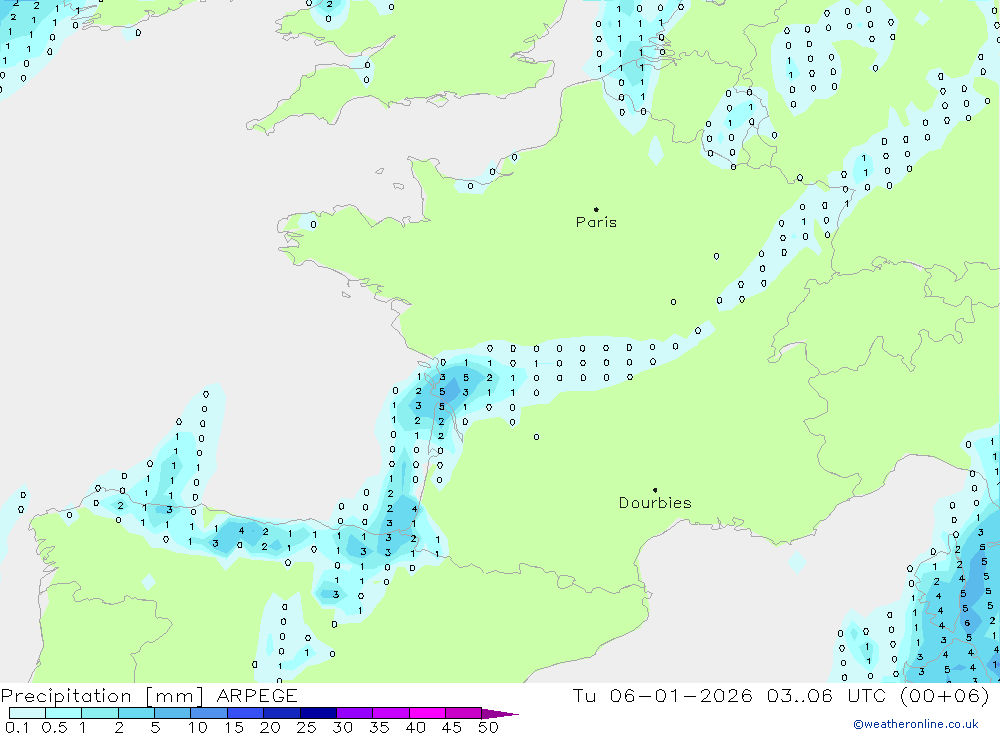This screenshot has height=733, width=1000.
Task: Click the Dourbies city label
Action: (x=655, y=503)
